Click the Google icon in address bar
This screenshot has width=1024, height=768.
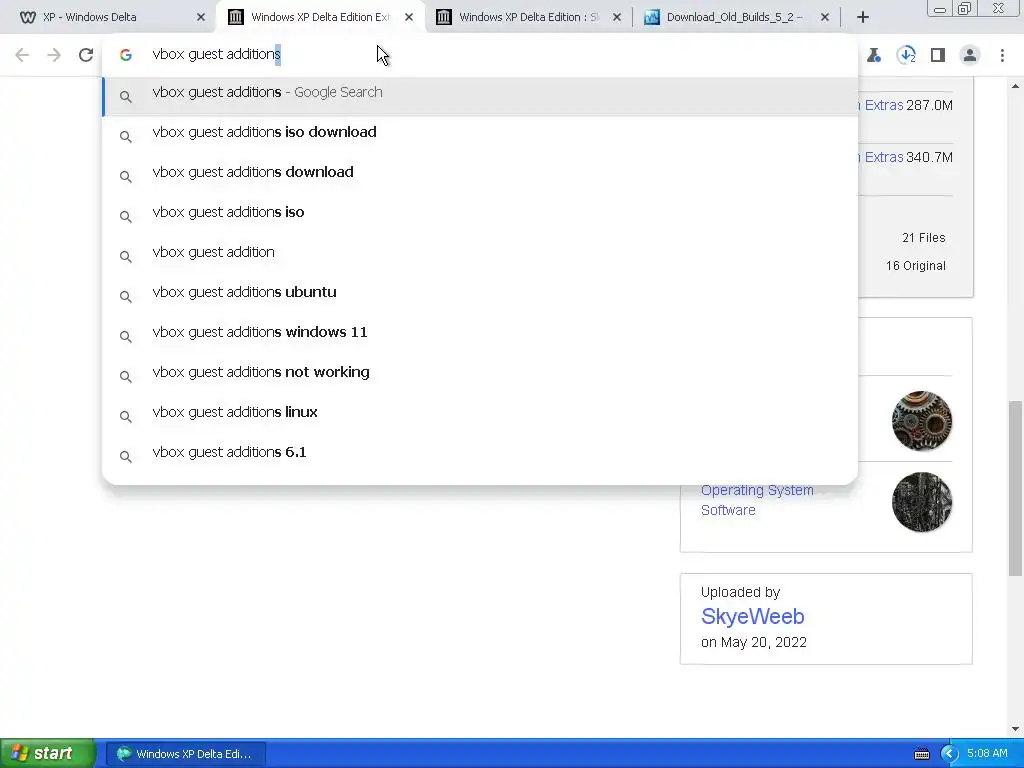click(x=126, y=55)
